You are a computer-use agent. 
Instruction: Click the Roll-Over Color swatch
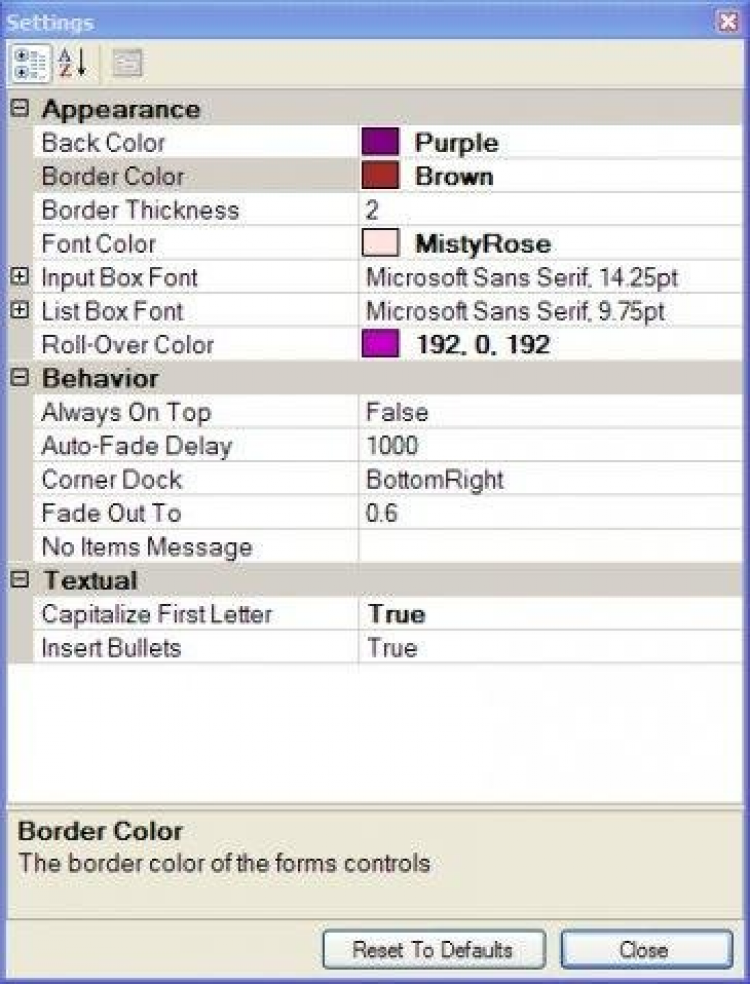point(380,345)
